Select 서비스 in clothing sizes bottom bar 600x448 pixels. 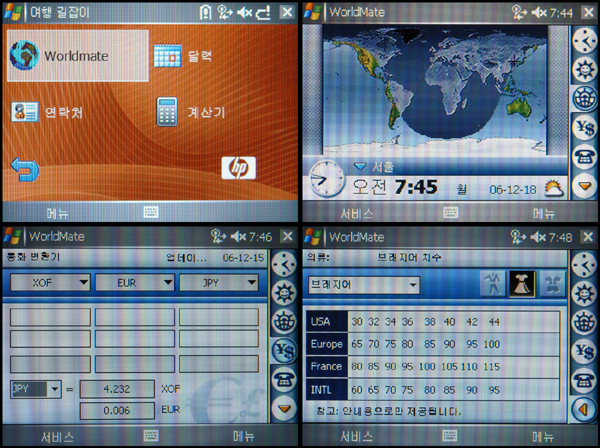point(357,437)
